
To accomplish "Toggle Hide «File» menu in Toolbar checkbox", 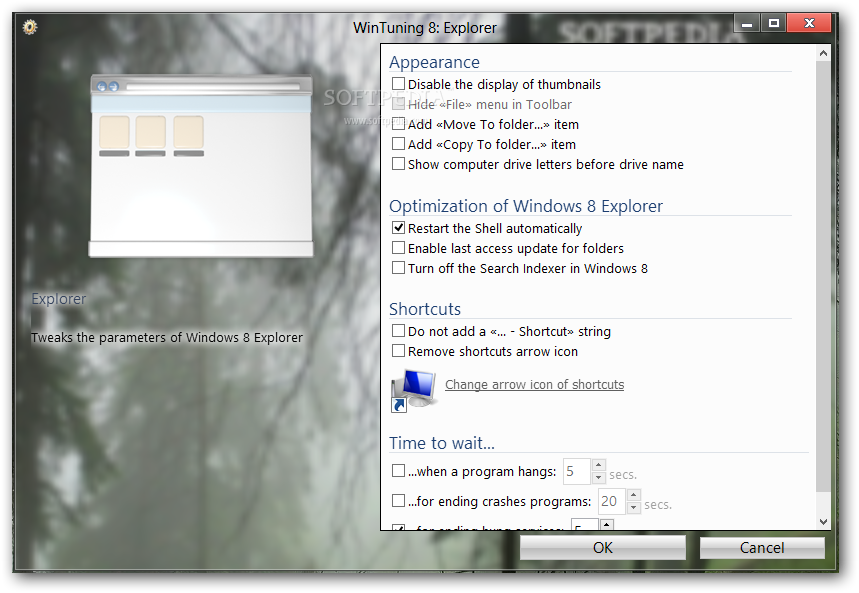I will pos(398,104).
